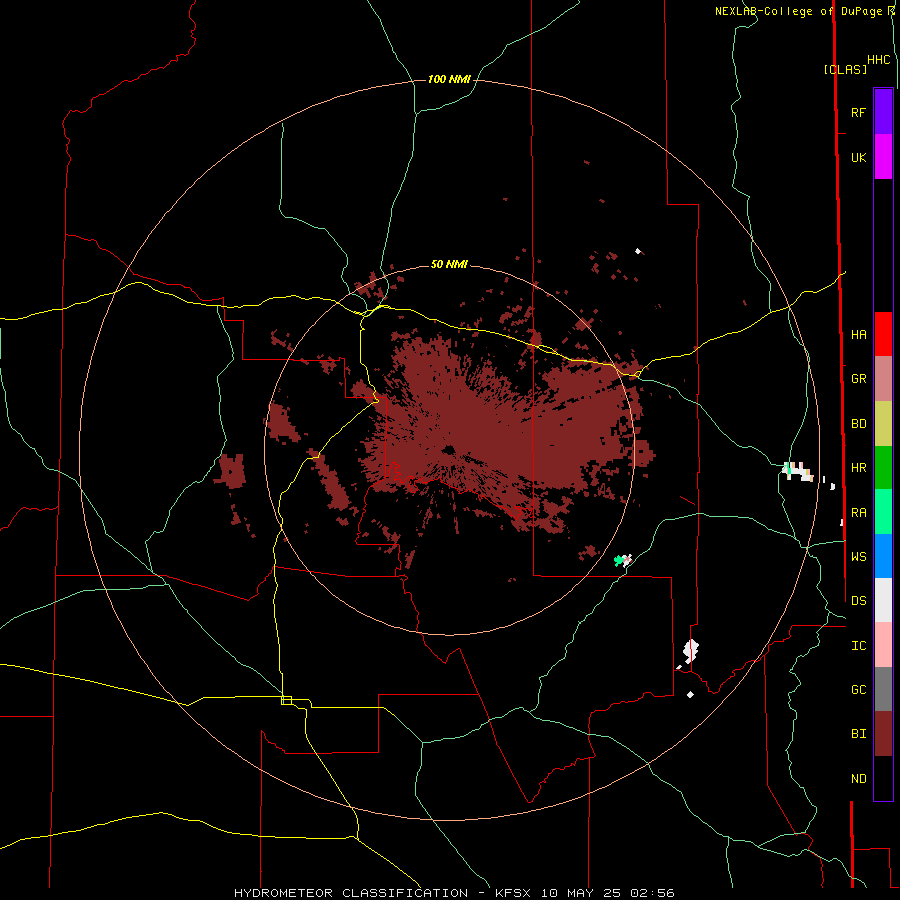Click the GC legend label

[x=858, y=690]
